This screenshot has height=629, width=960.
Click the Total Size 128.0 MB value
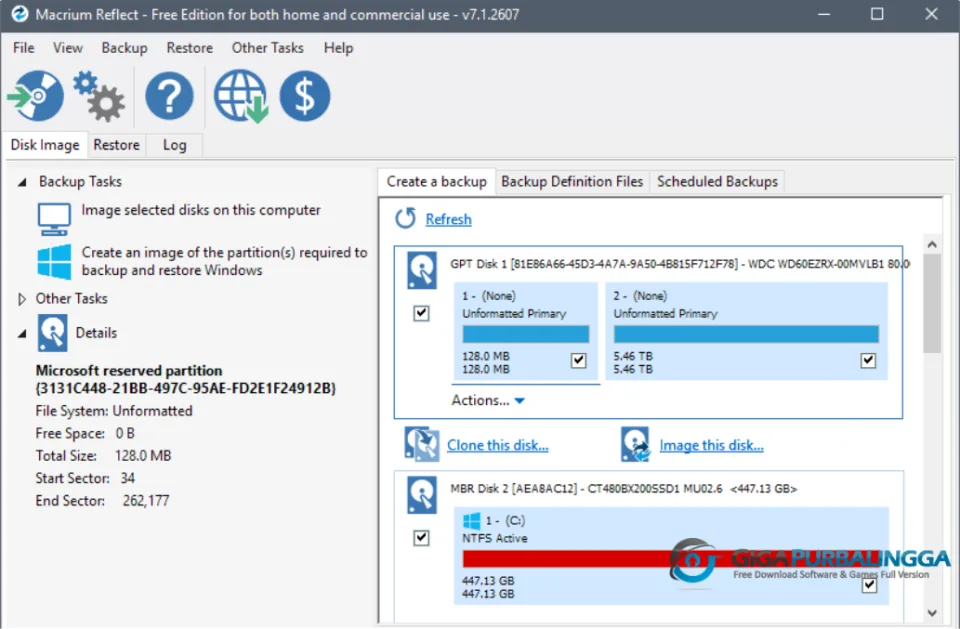[x=143, y=456]
